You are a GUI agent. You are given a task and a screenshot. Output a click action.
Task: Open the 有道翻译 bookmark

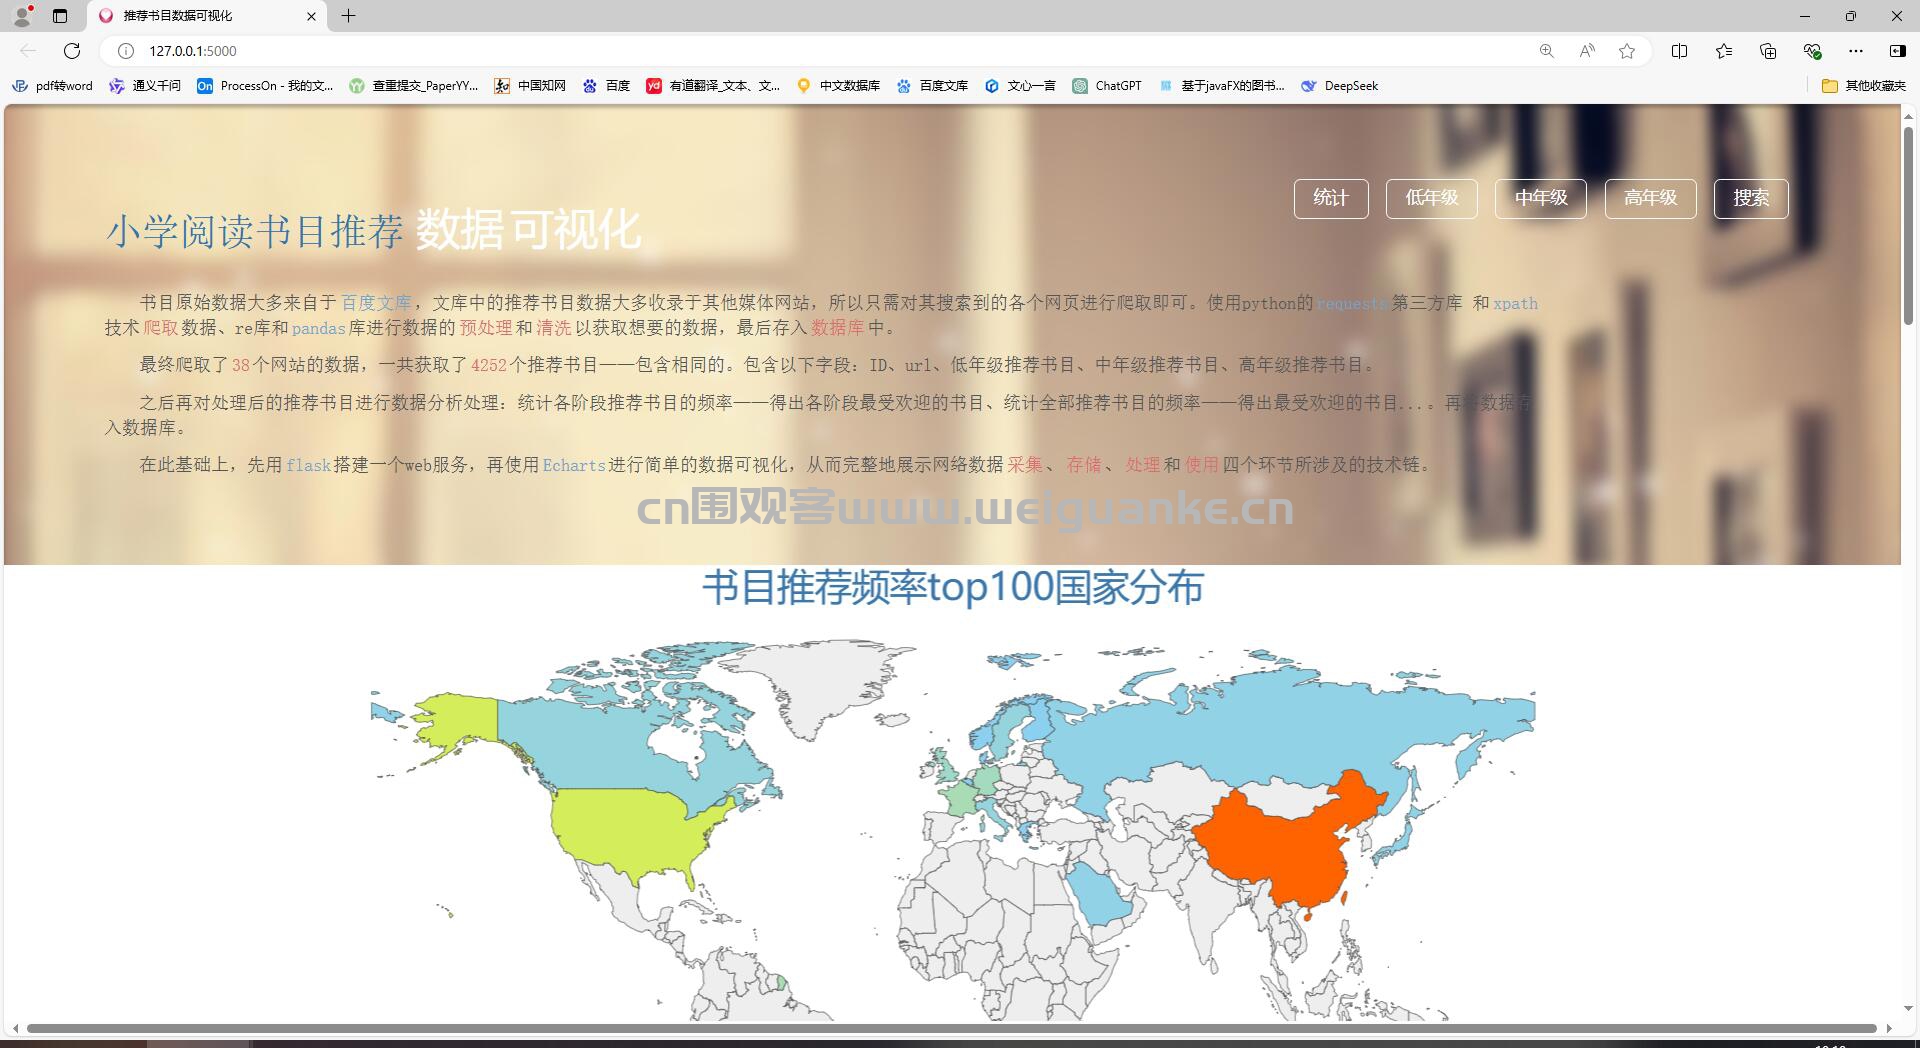713,86
